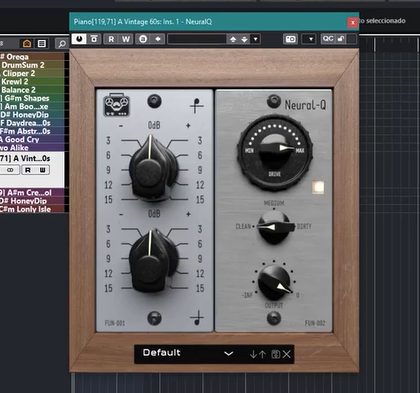Enable Read (R) on A Vint...0s track
420x393 pixels.
28,170
